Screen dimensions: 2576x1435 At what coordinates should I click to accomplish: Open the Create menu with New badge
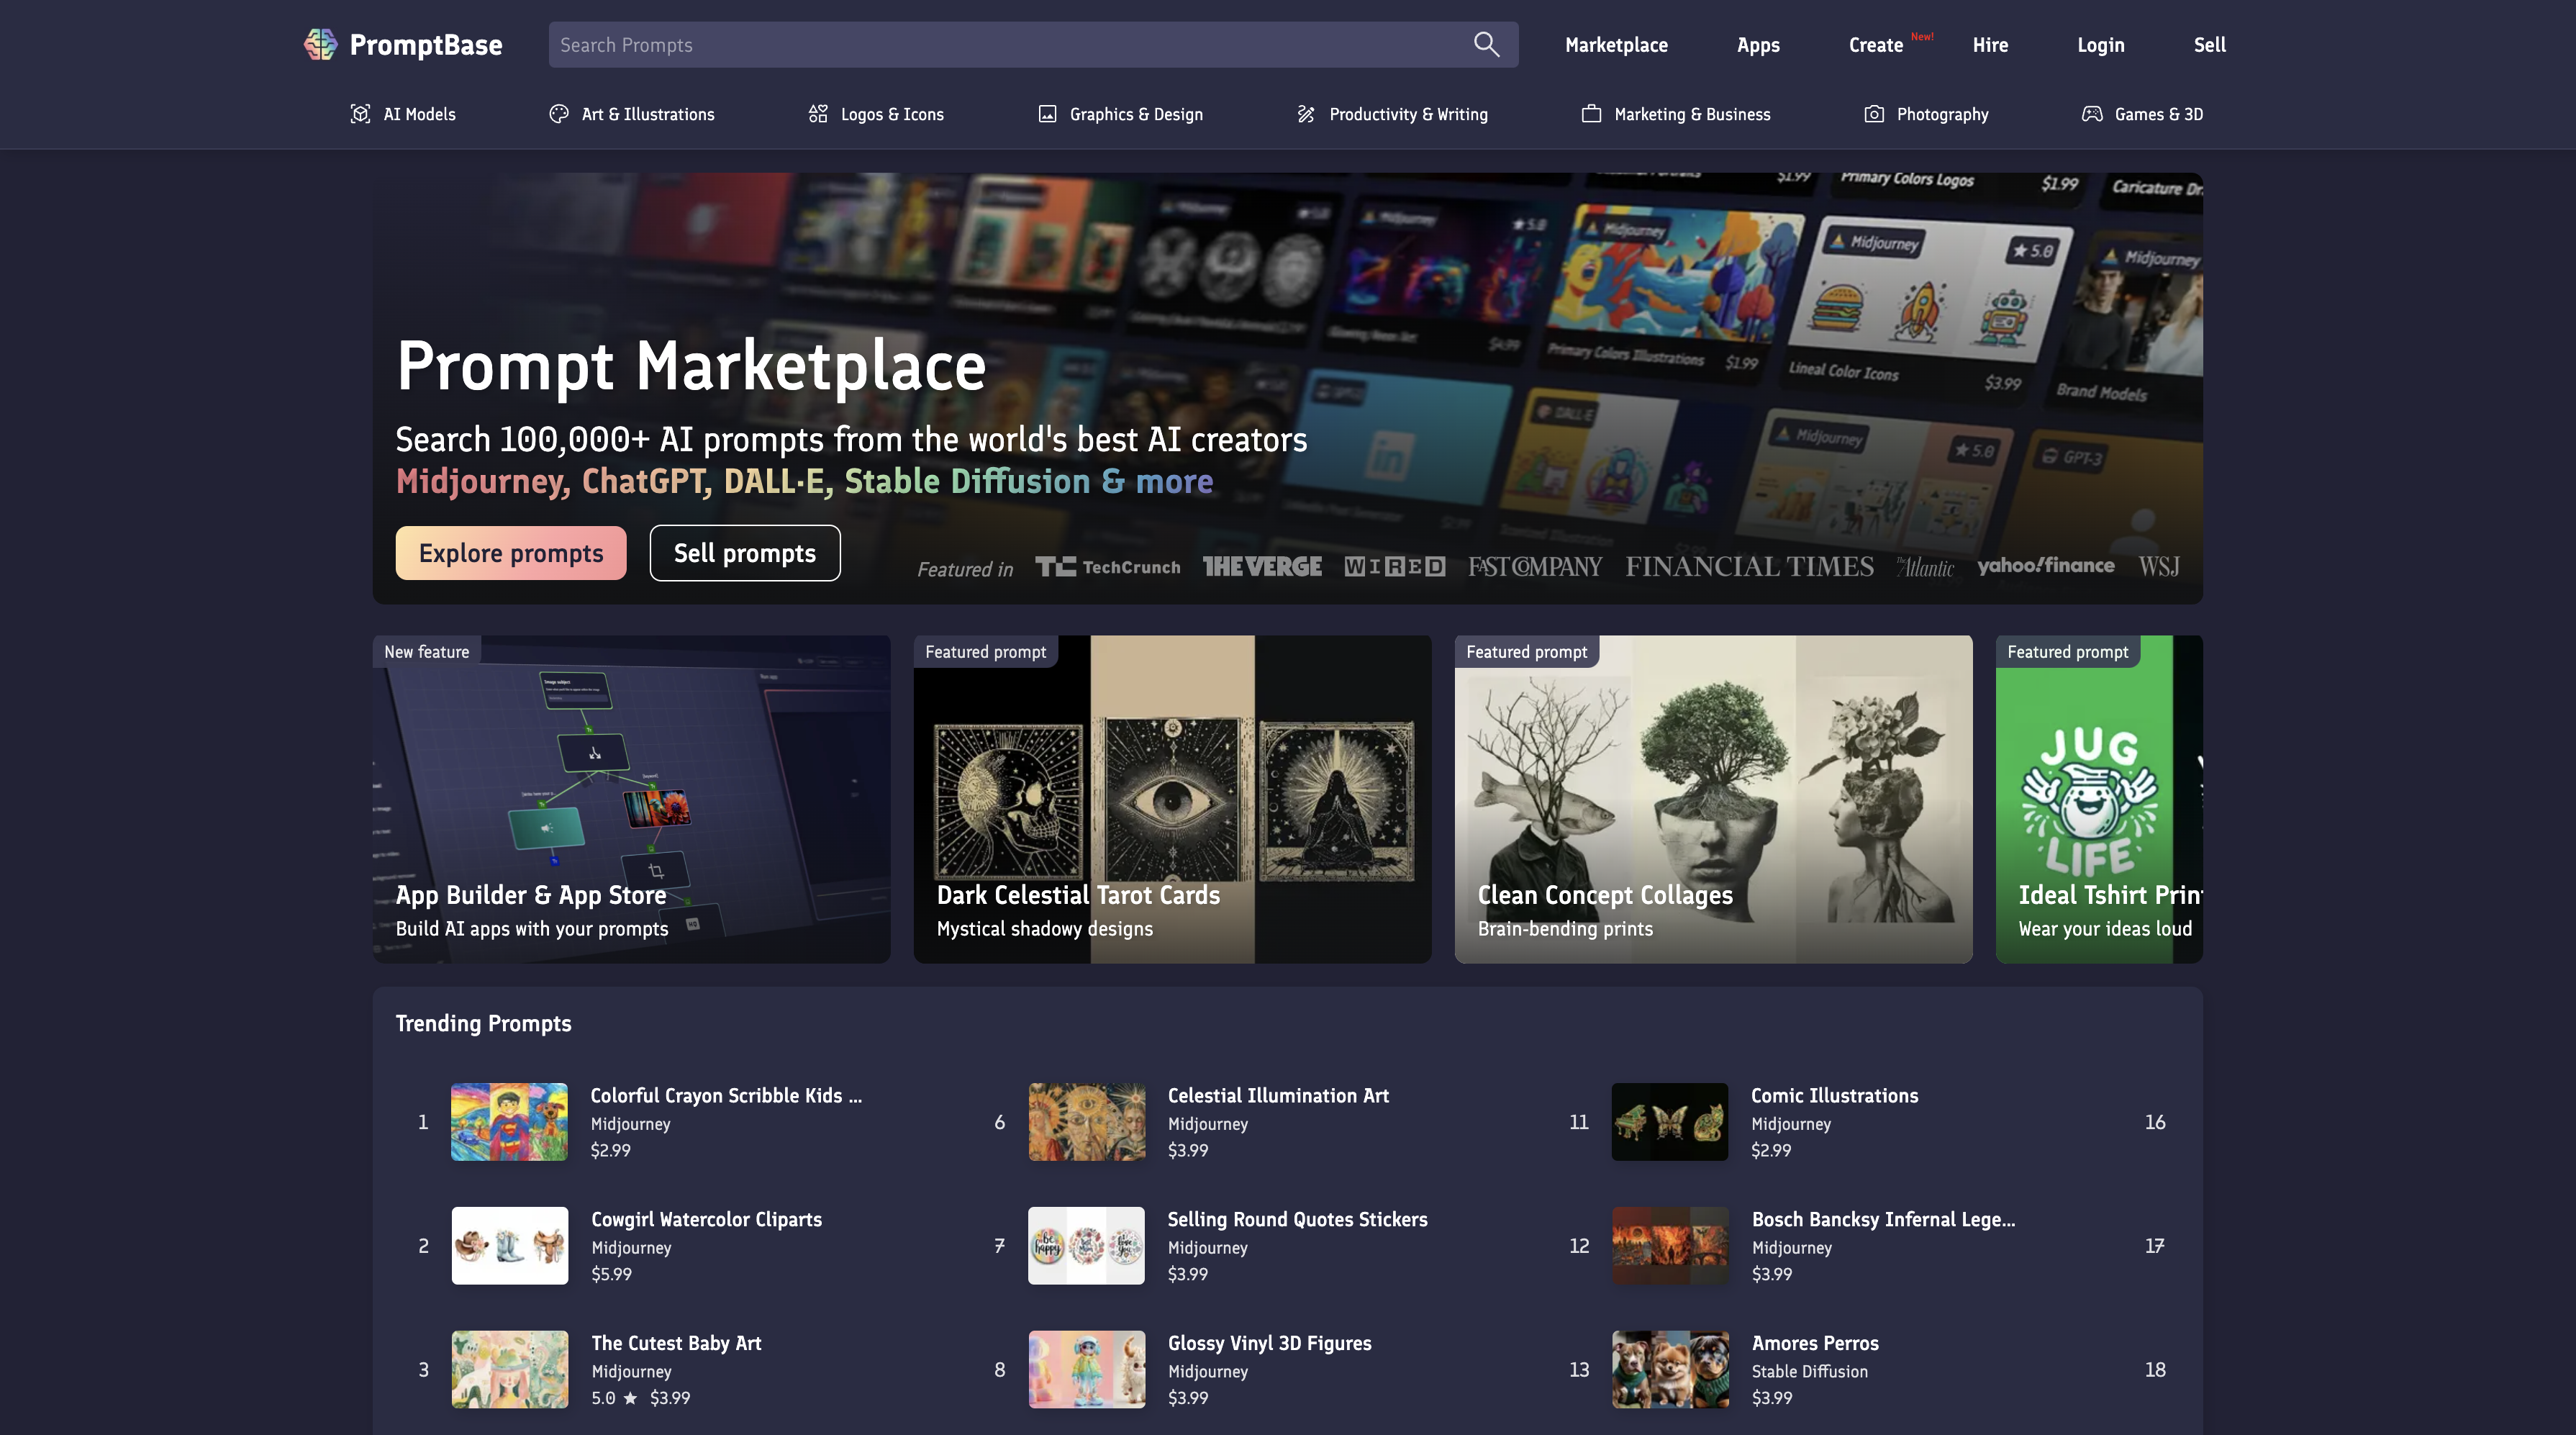point(1876,45)
